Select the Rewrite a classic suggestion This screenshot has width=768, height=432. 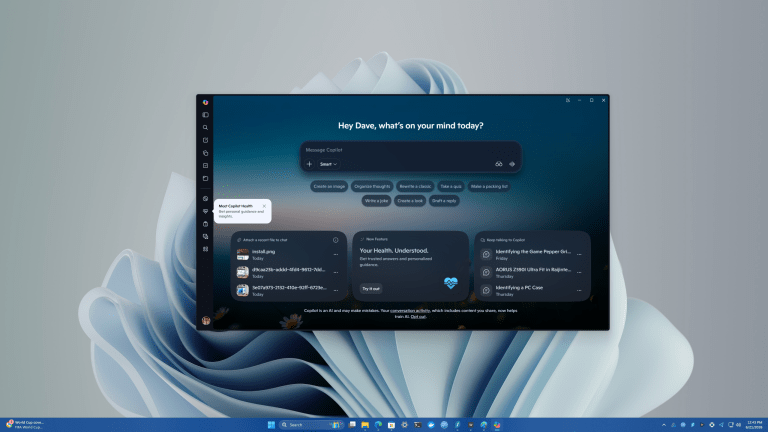[x=415, y=186]
